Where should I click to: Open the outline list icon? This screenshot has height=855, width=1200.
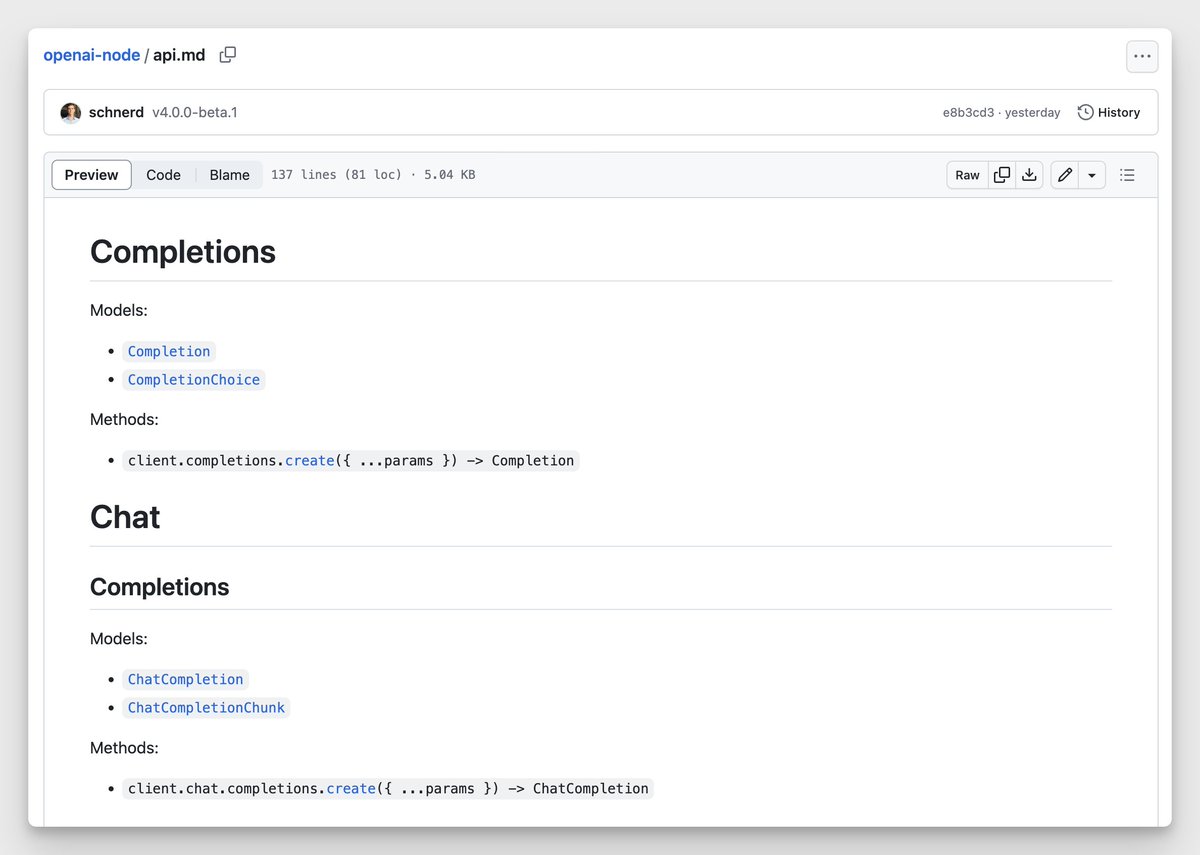1127,175
